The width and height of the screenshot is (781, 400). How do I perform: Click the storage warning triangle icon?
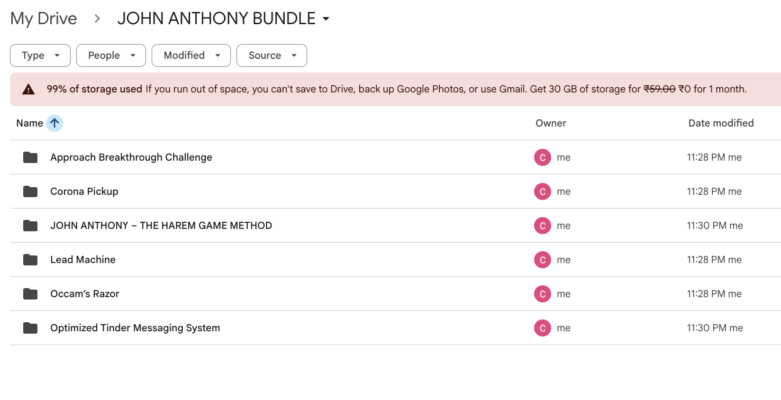(x=29, y=89)
